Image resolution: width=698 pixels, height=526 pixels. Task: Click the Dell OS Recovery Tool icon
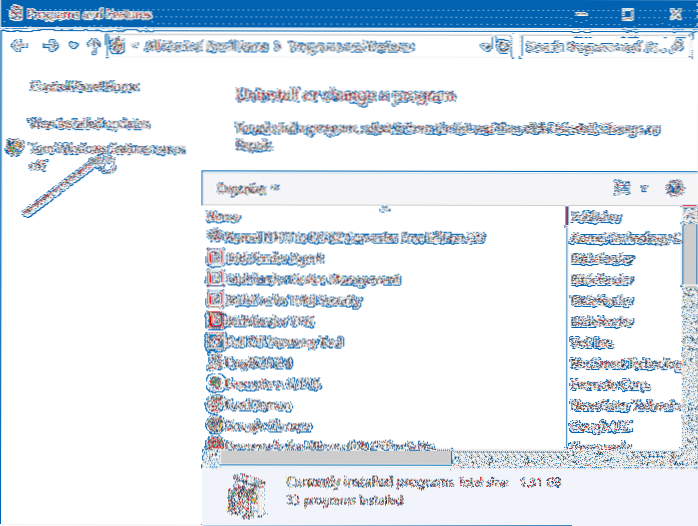pyautogui.click(x=215, y=341)
